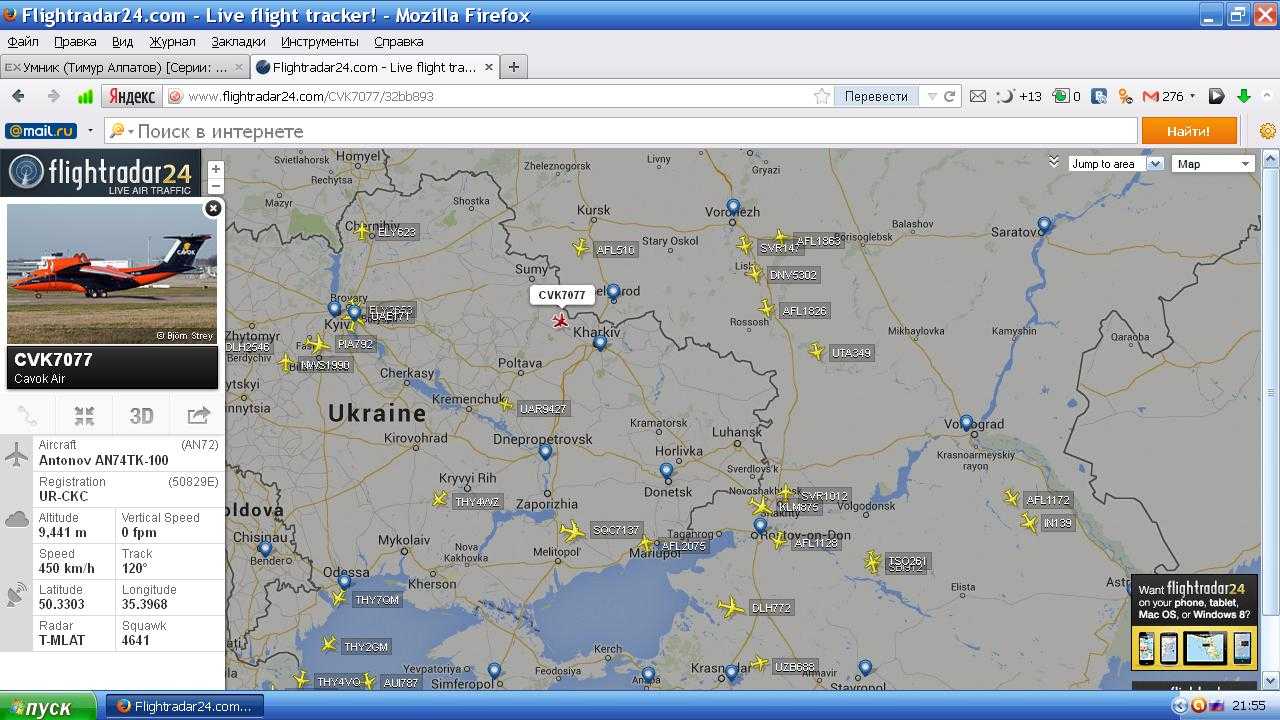Click the center-on-aircraft arrows icon
Image resolution: width=1280 pixels, height=720 pixels.
[84, 416]
